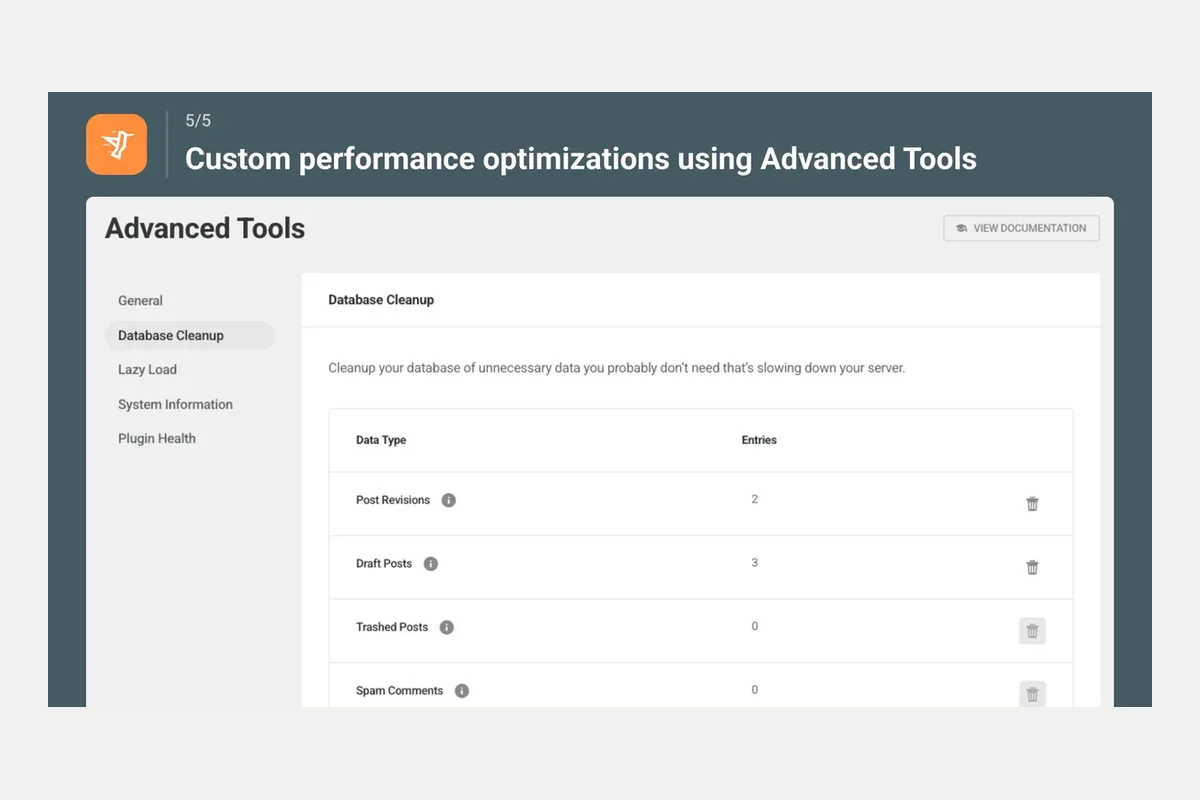Click the entries count 3 for Draft Posts
Image resolution: width=1200 pixels, height=800 pixels.
[755, 563]
